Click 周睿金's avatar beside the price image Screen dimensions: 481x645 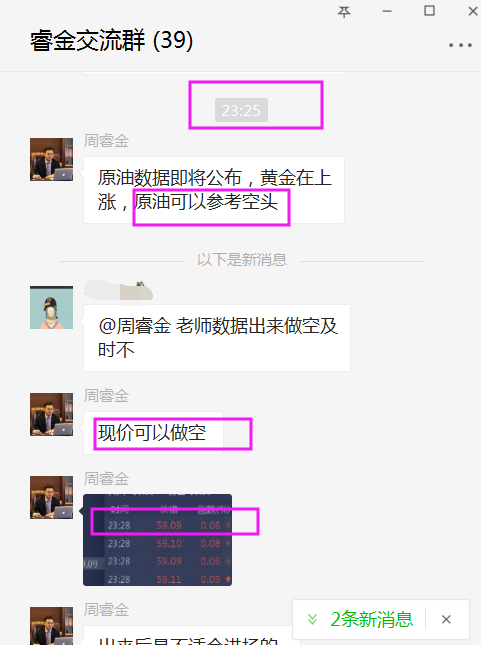tap(51, 497)
